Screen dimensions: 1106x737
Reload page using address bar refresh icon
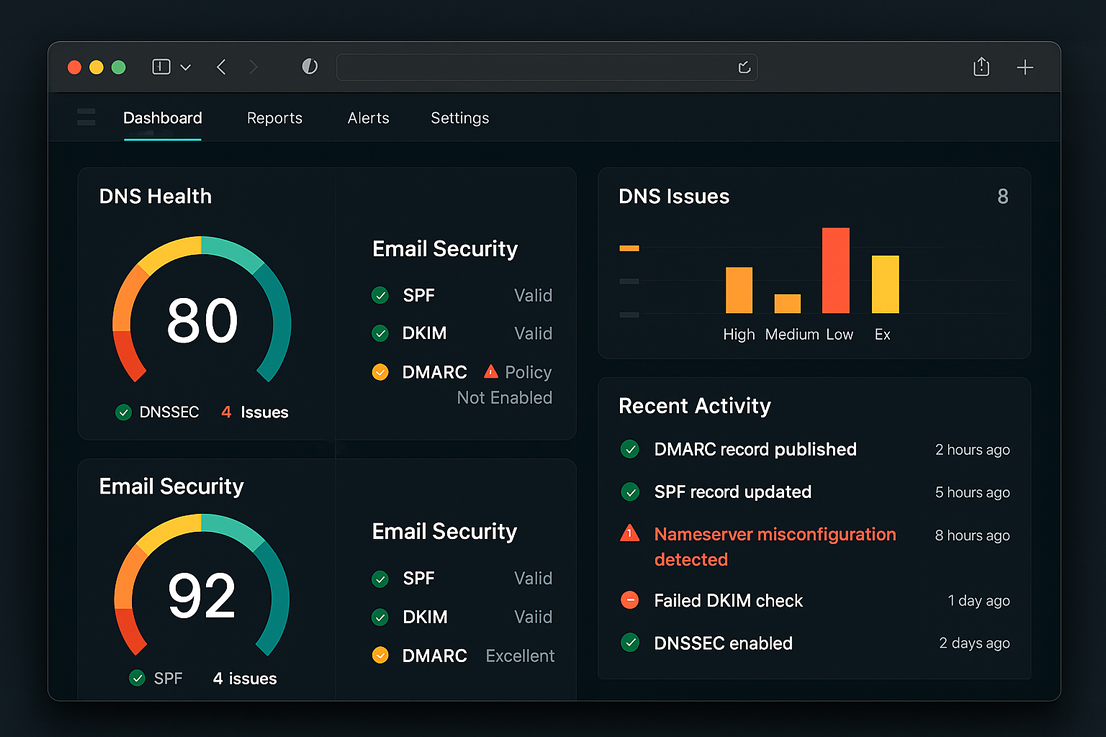743,67
